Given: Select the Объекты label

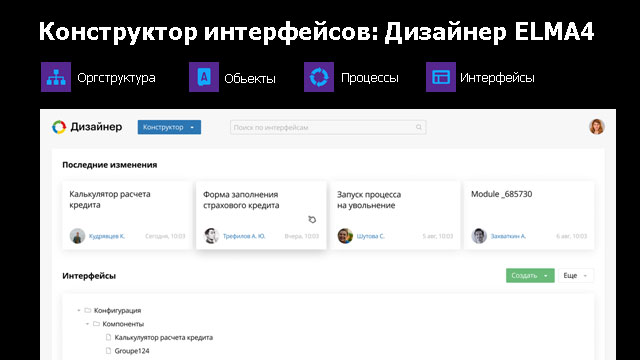Looking at the screenshot, I should point(250,78).
